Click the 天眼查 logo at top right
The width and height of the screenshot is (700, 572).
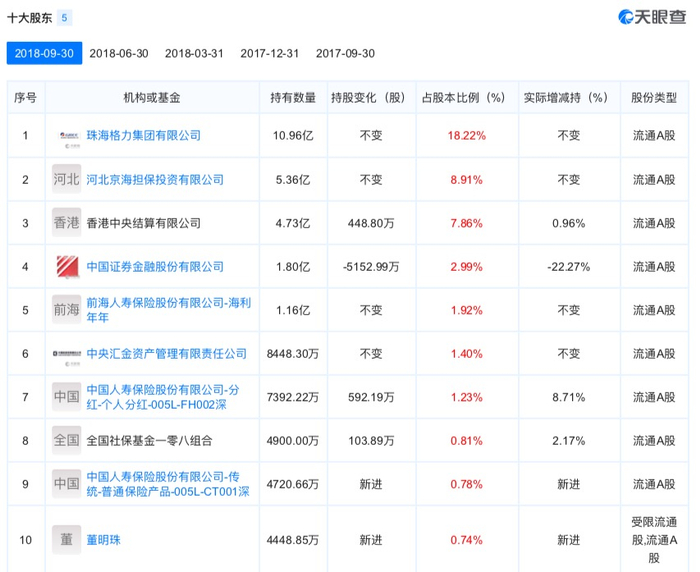pyautogui.click(x=652, y=17)
